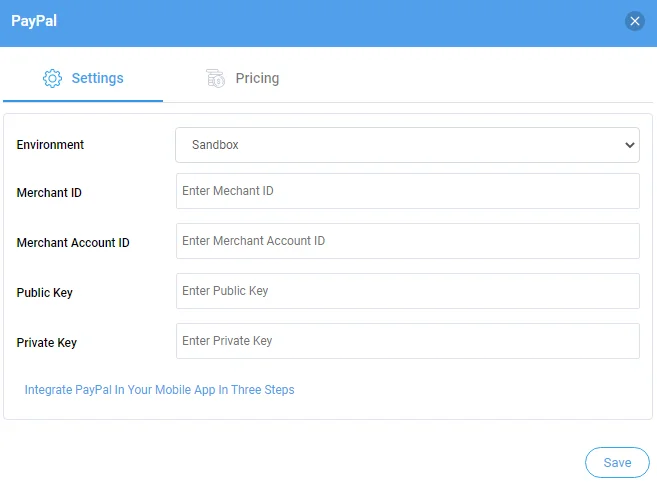Viewport: 657px width, 484px height.
Task: Close the PayPal dialog with the X icon
Action: [634, 21]
